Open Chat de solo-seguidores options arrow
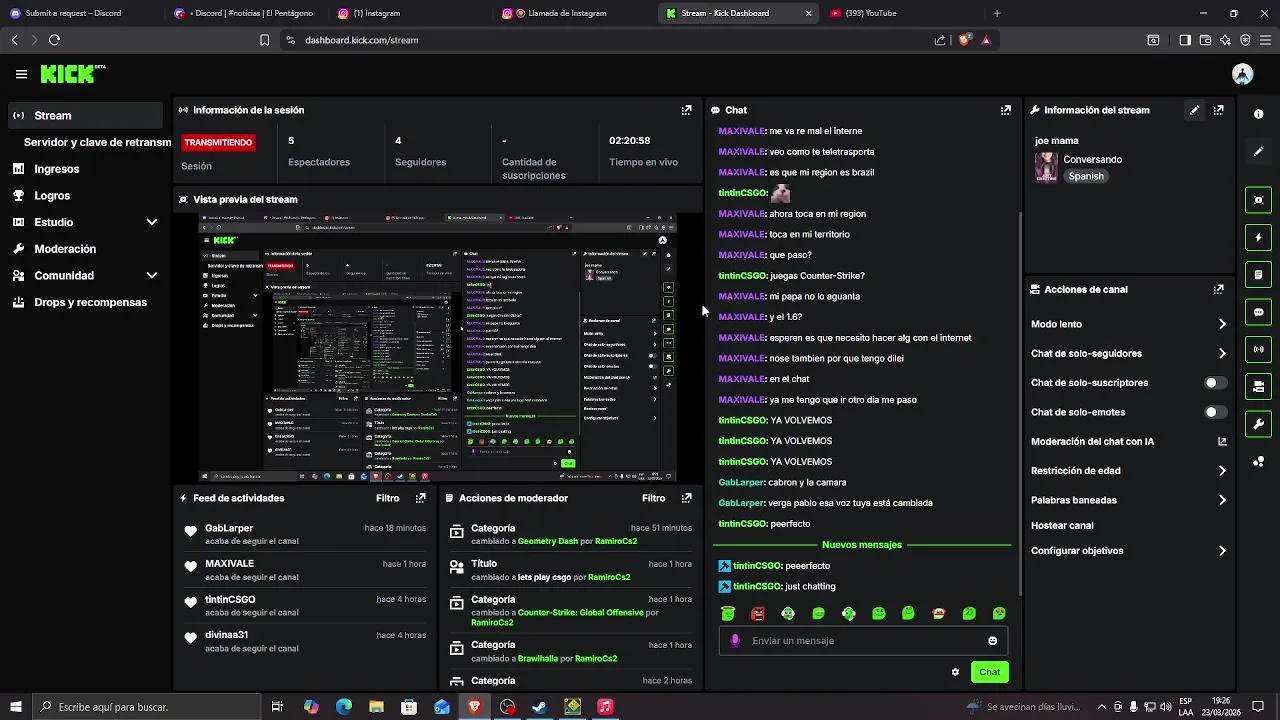Viewport: 1280px width, 720px height. tap(1221, 353)
